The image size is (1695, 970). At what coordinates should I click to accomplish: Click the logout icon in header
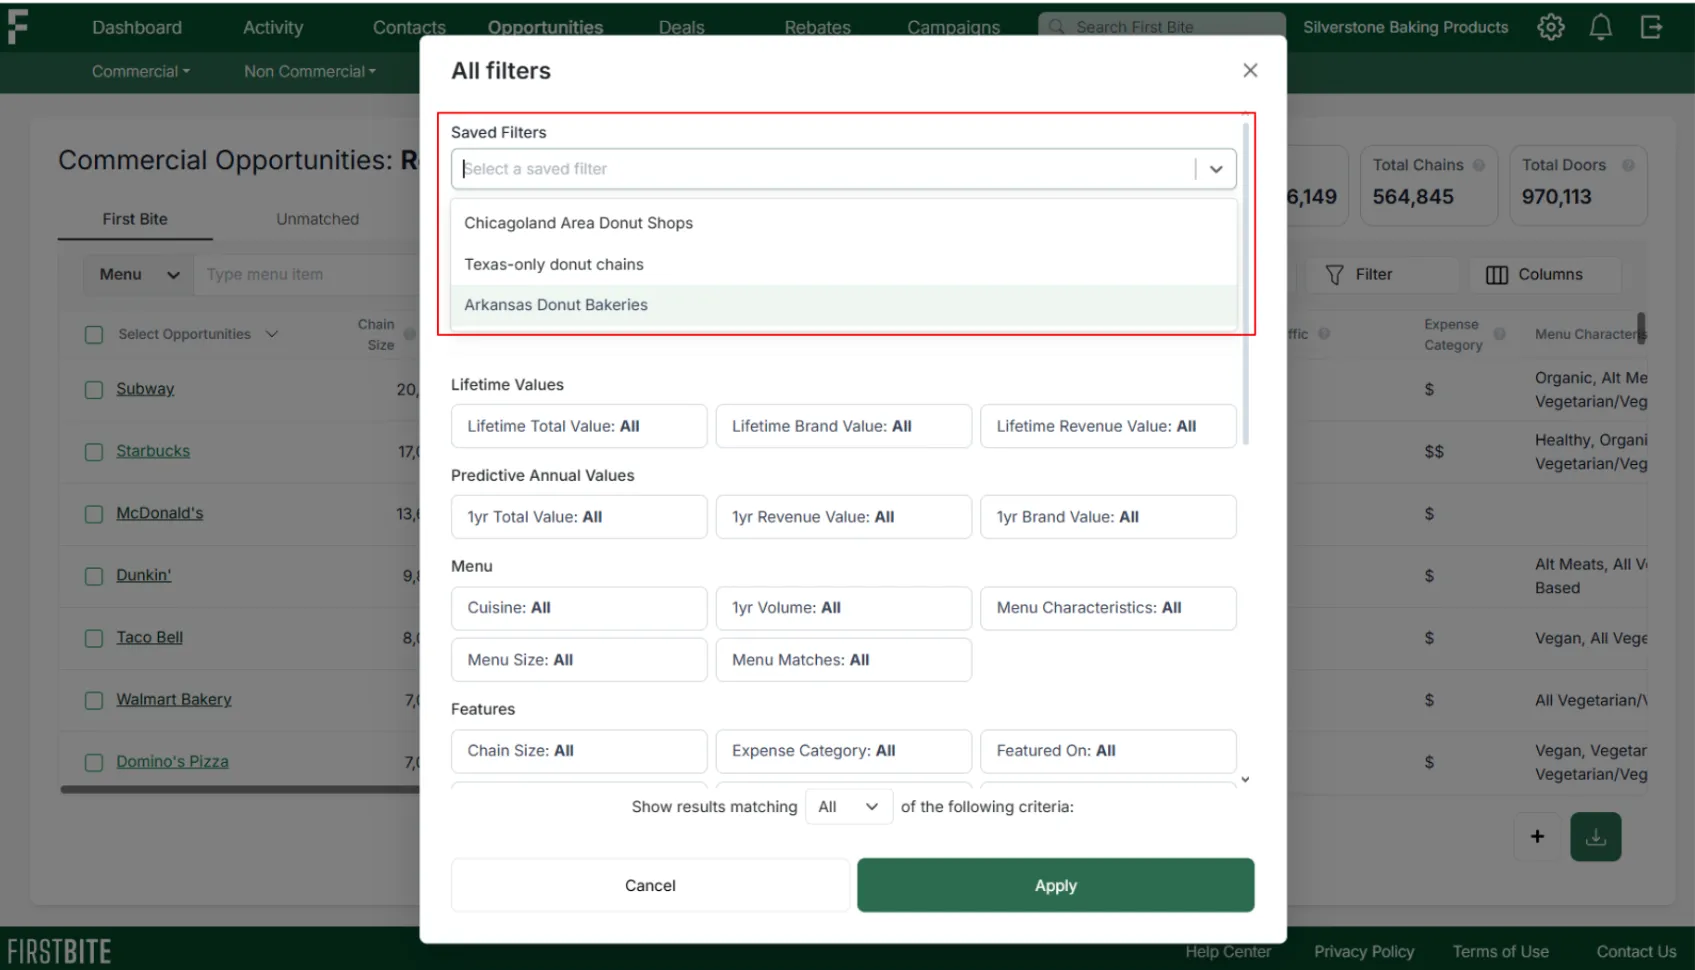(x=1651, y=27)
